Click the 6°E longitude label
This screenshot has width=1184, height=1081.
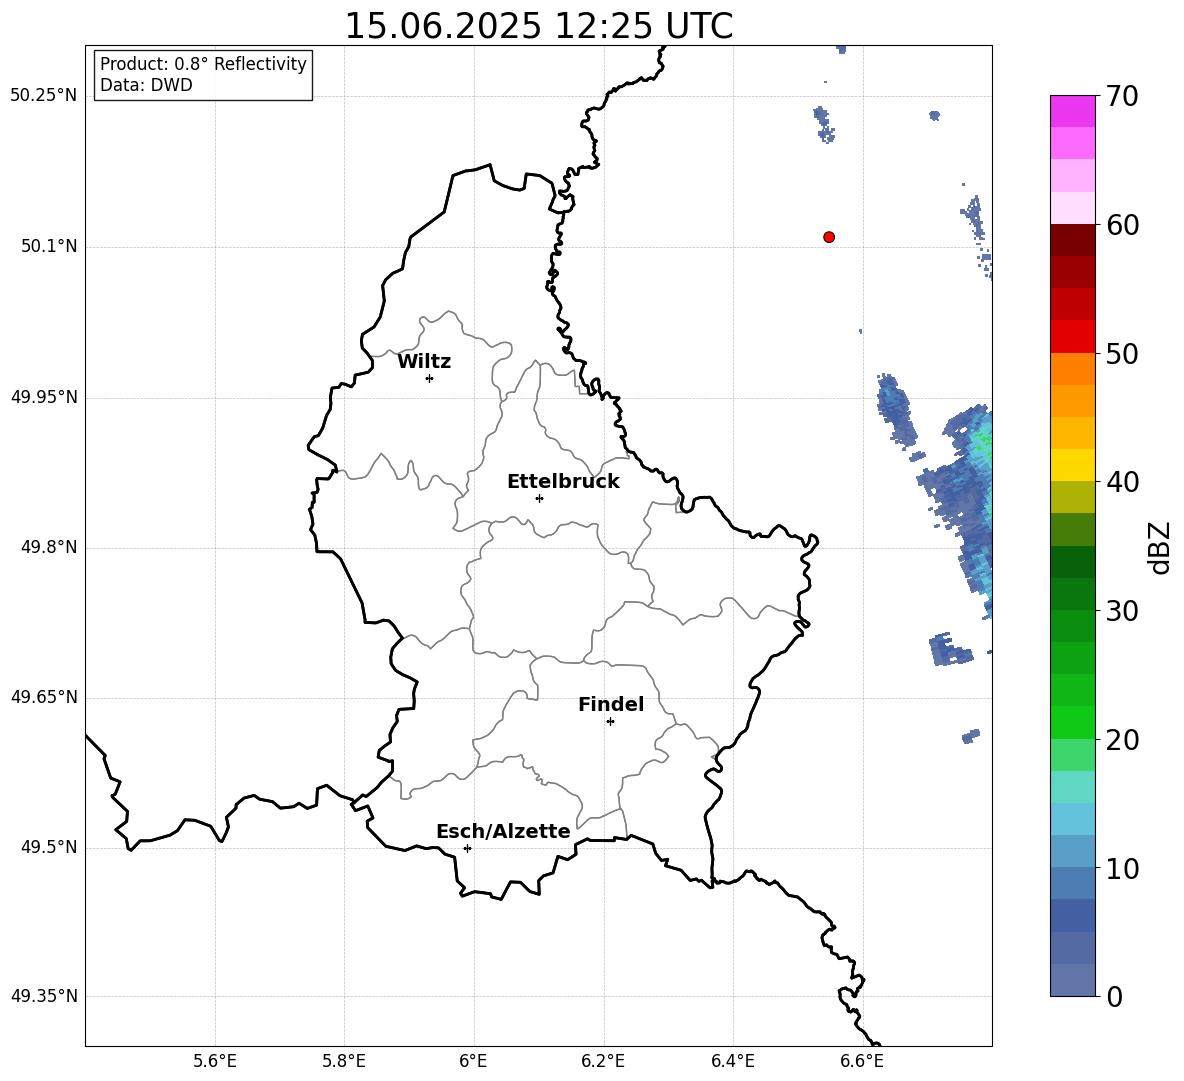tap(473, 1062)
